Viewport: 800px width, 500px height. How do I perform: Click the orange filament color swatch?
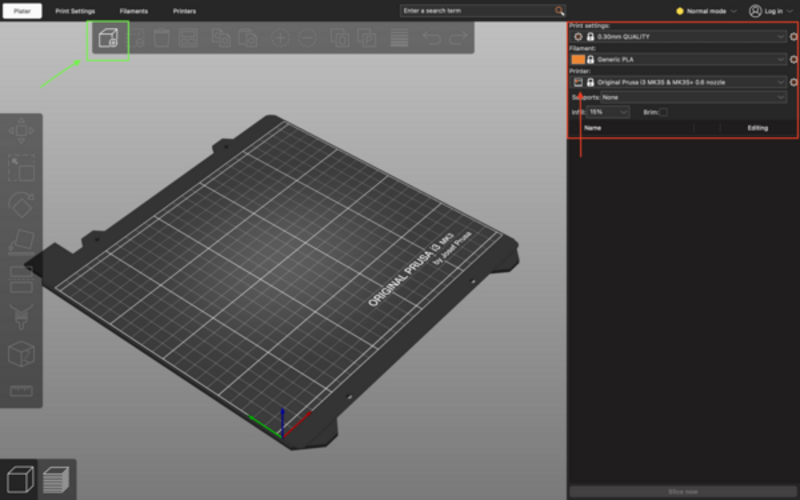point(578,59)
